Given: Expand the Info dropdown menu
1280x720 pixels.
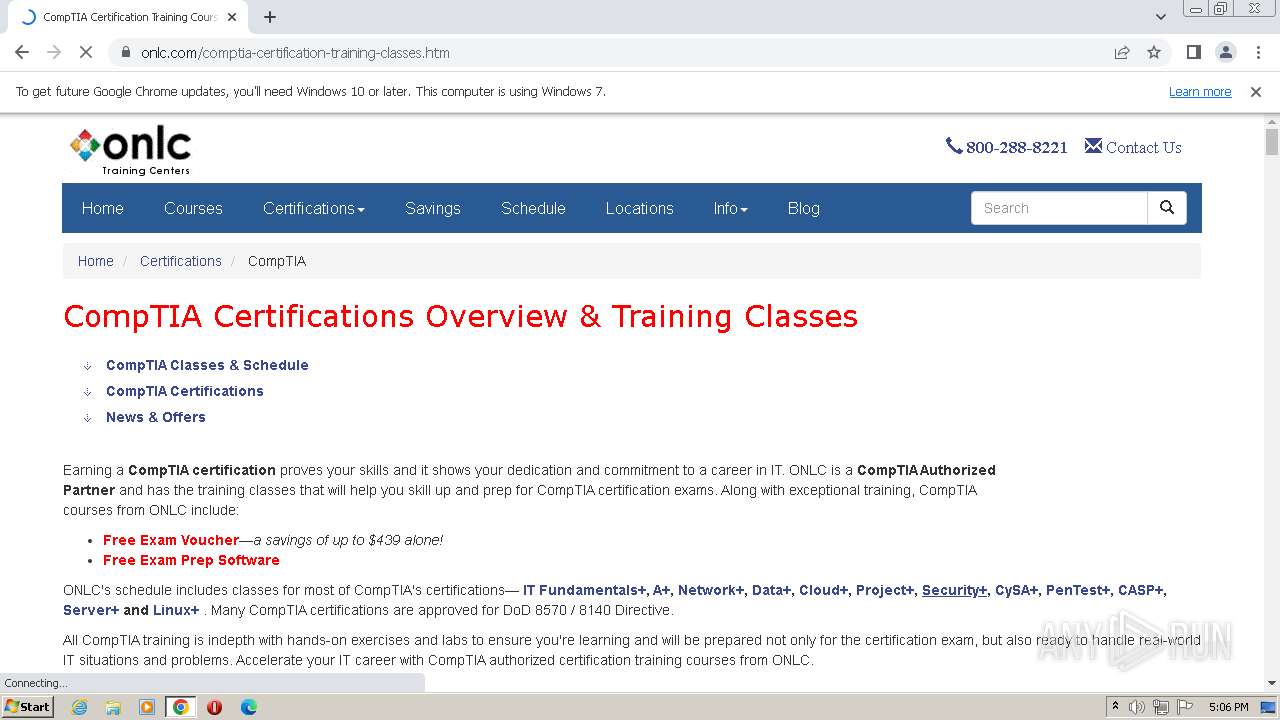Looking at the screenshot, I should [x=730, y=208].
